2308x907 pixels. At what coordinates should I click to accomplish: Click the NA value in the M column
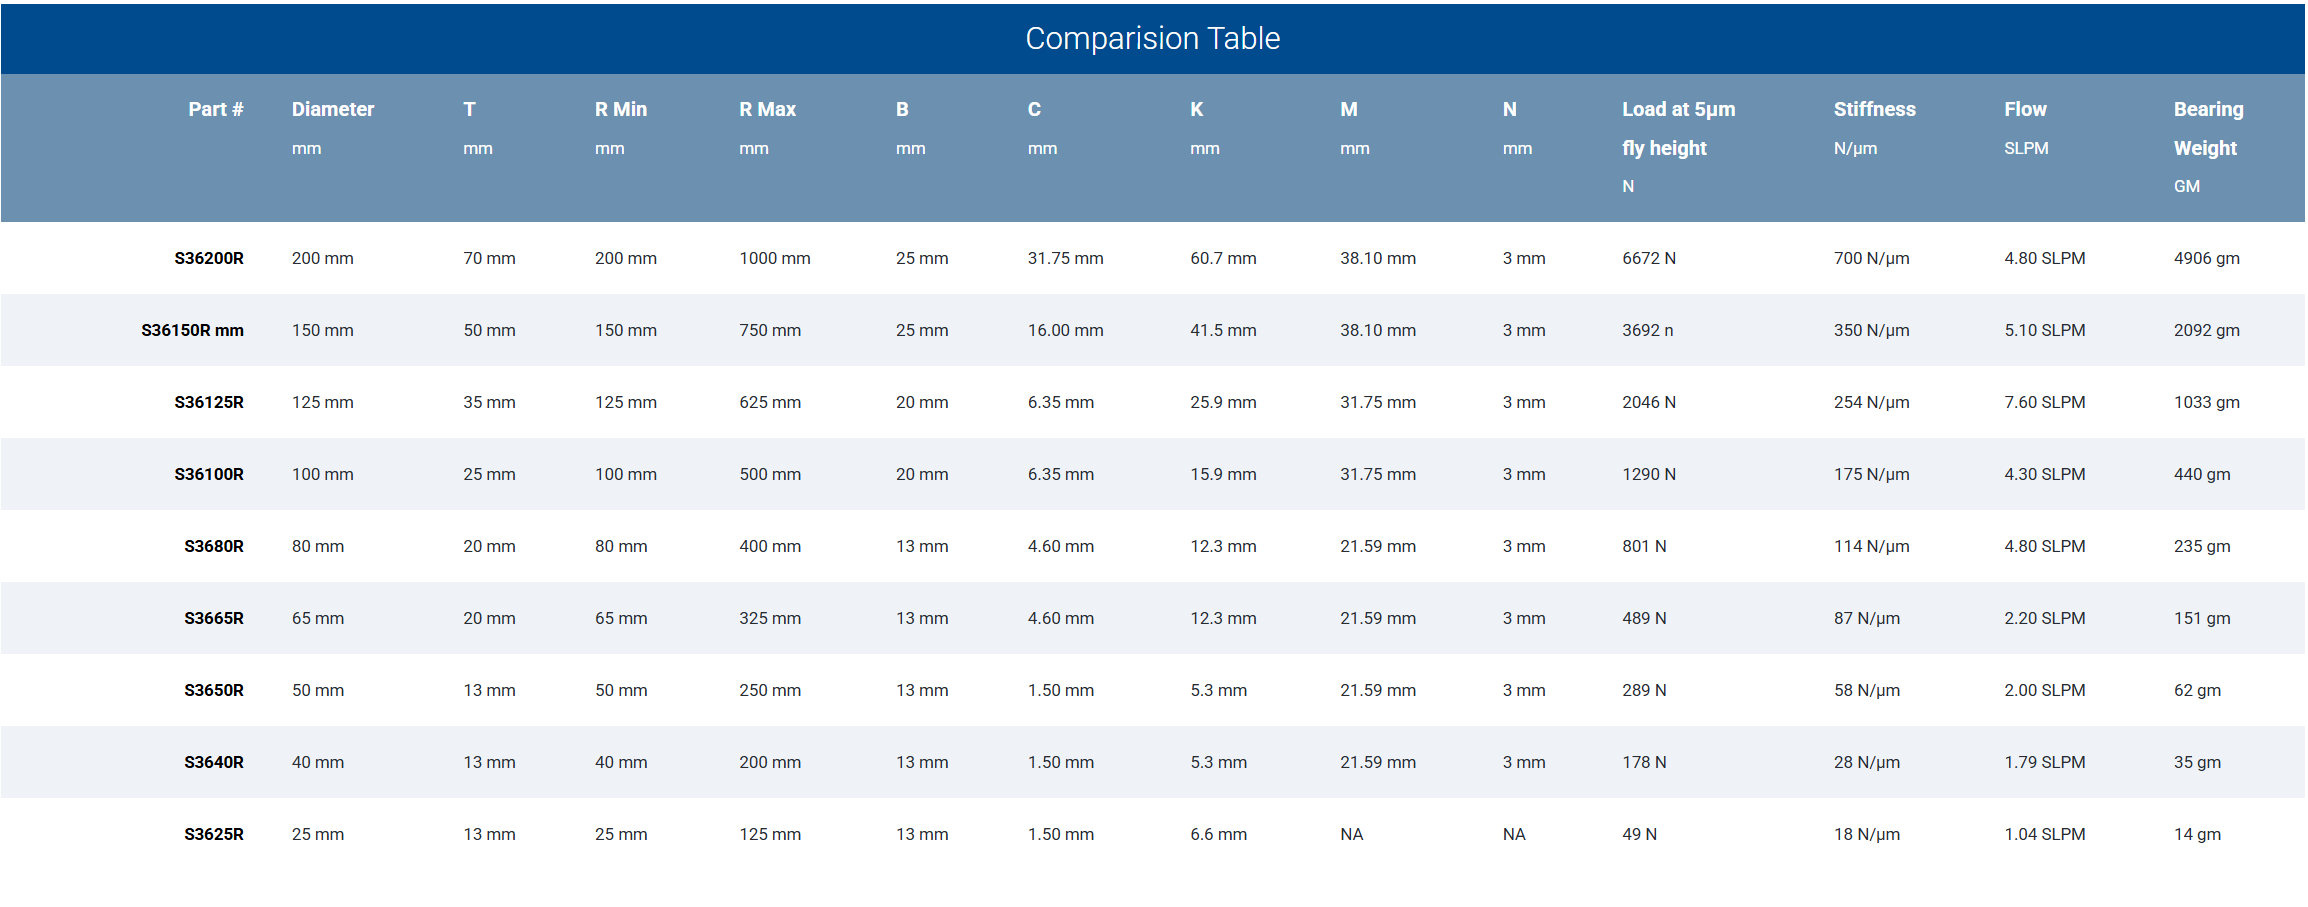(x=1351, y=834)
